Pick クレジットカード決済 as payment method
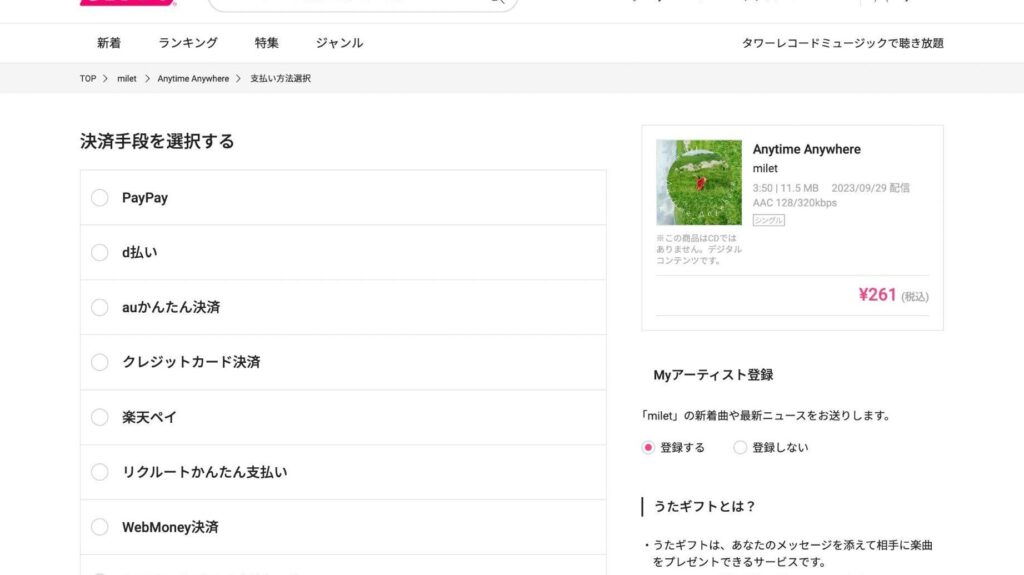Image resolution: width=1024 pixels, height=575 pixels. click(99, 362)
